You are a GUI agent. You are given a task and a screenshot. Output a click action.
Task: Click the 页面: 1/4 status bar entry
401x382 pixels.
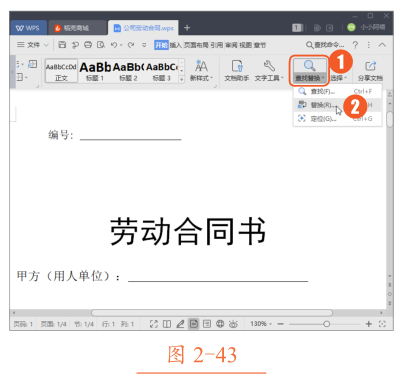[53, 324]
